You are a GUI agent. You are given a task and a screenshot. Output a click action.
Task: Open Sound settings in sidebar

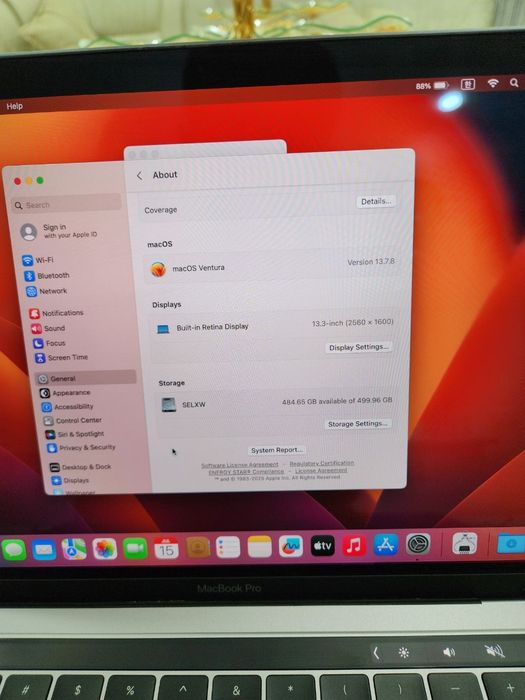(48, 328)
